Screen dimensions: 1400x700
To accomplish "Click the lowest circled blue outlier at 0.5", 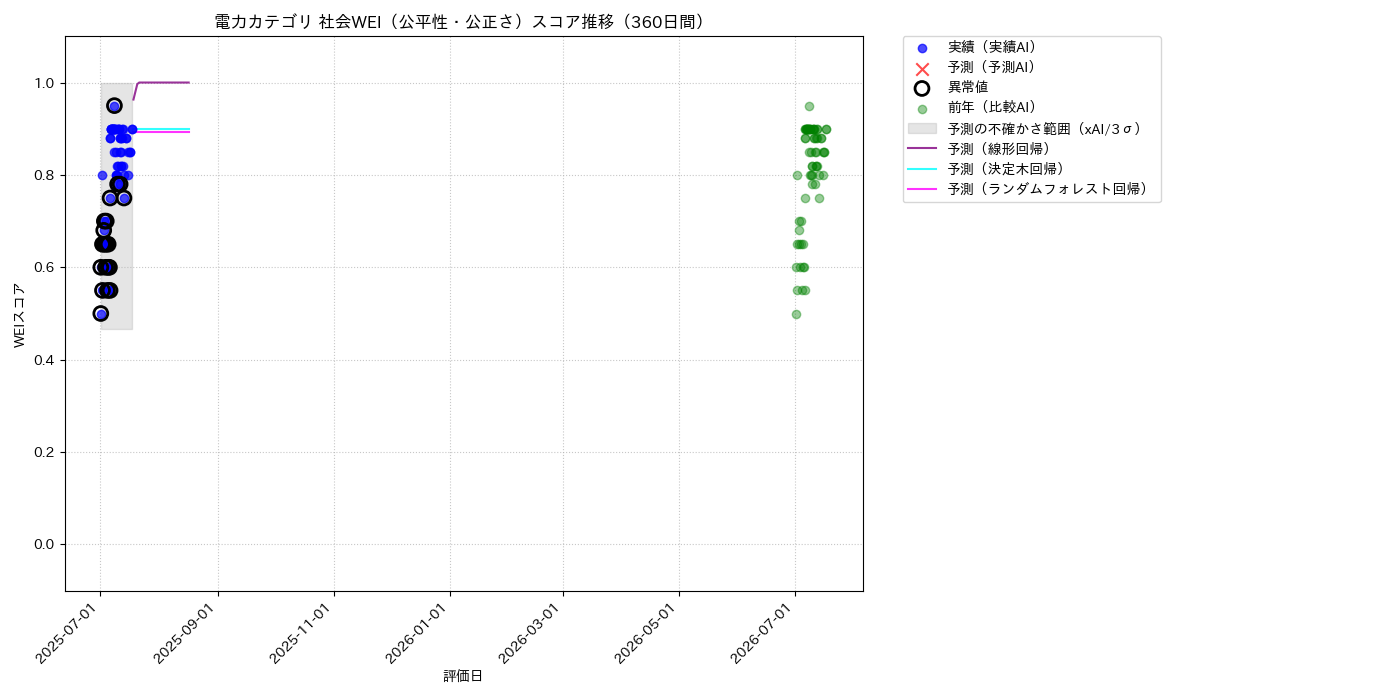I will (100, 313).
